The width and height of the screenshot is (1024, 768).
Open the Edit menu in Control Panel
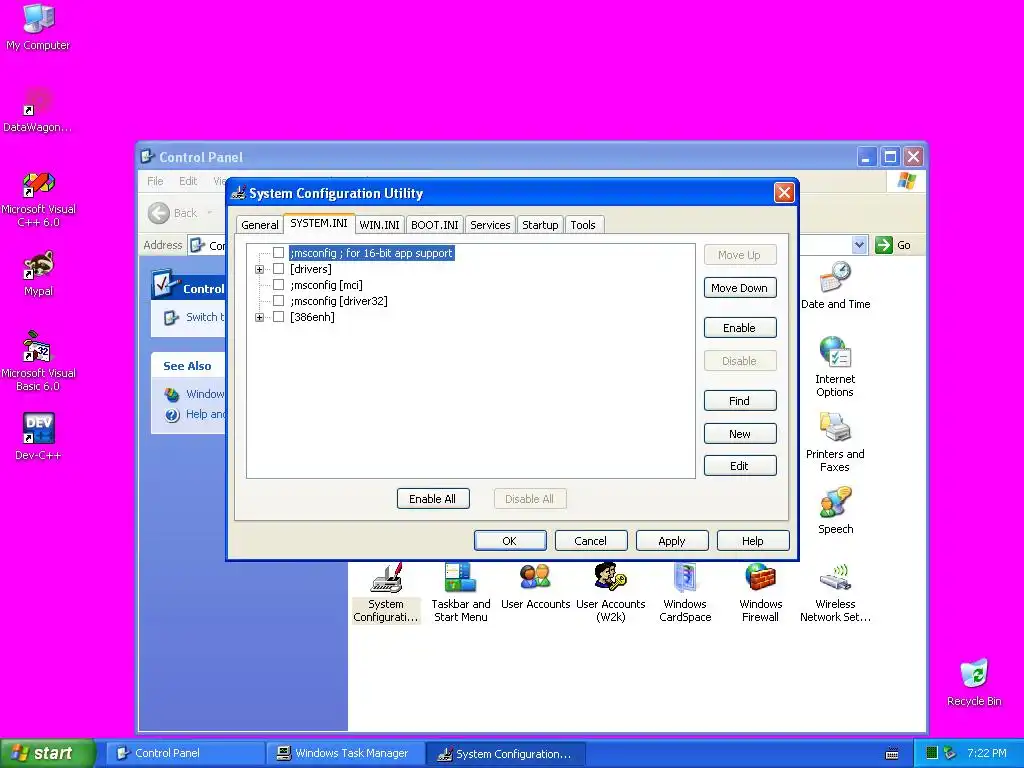click(188, 181)
